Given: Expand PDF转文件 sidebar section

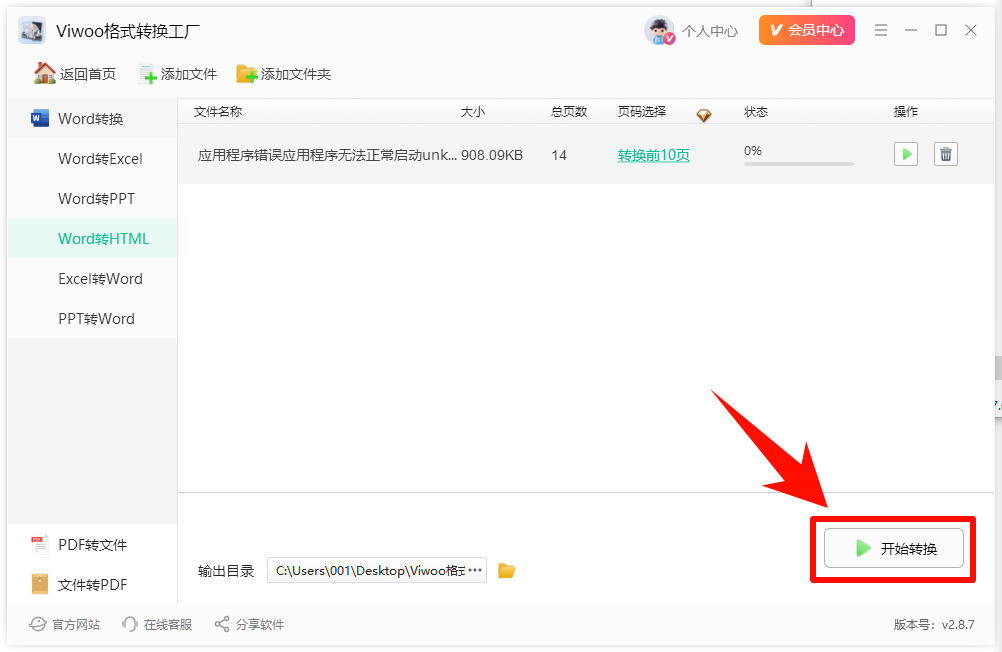Looking at the screenshot, I should click(92, 545).
